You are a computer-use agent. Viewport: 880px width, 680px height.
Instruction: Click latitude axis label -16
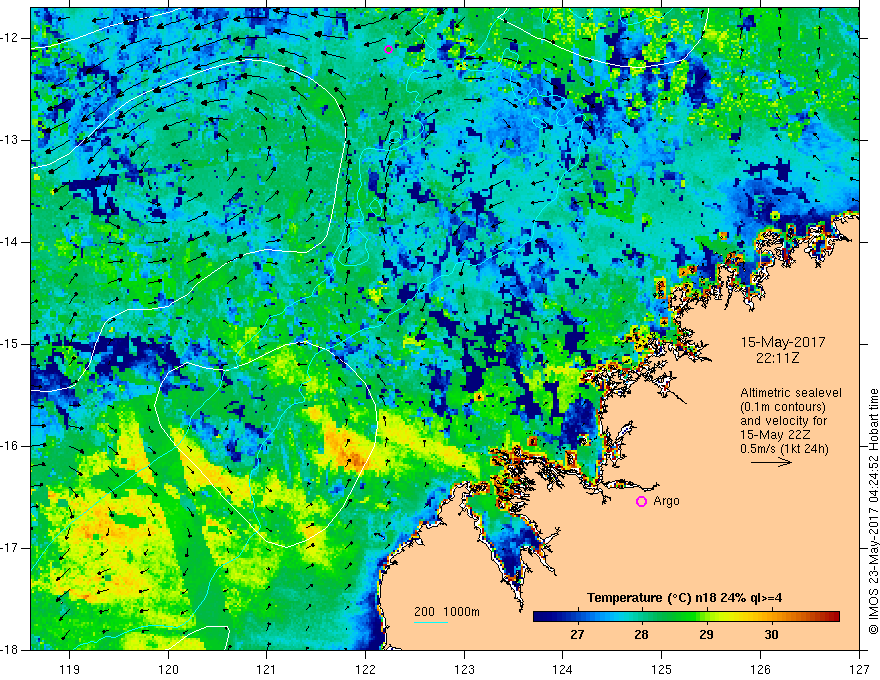[10, 446]
